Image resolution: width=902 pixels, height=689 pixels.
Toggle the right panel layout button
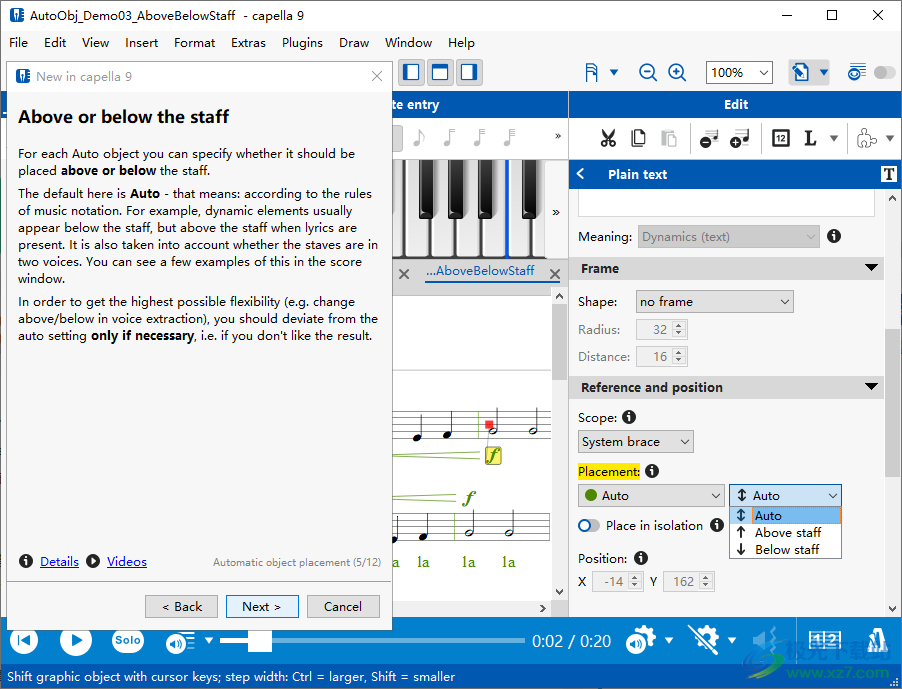[x=469, y=72]
